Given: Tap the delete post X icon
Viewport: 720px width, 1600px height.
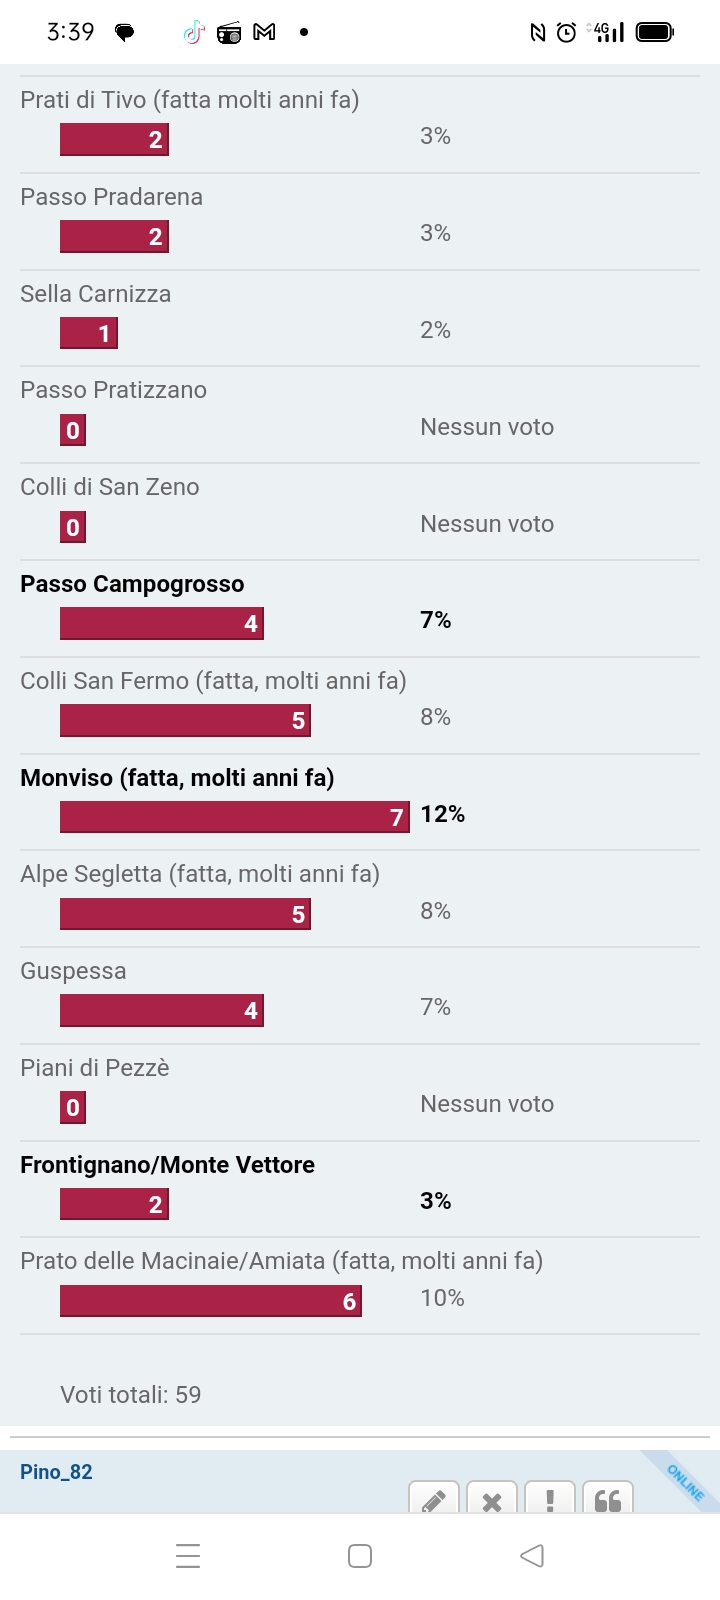Looking at the screenshot, I should pyautogui.click(x=492, y=1499).
